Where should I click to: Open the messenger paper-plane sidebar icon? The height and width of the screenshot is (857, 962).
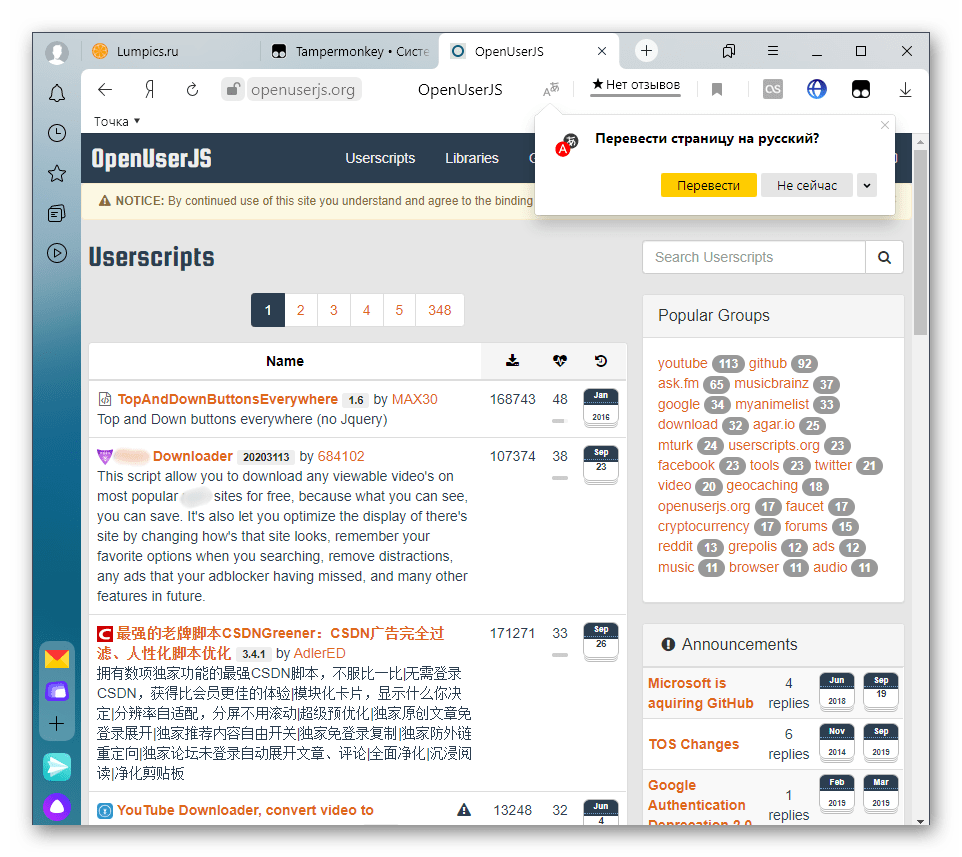point(56,767)
